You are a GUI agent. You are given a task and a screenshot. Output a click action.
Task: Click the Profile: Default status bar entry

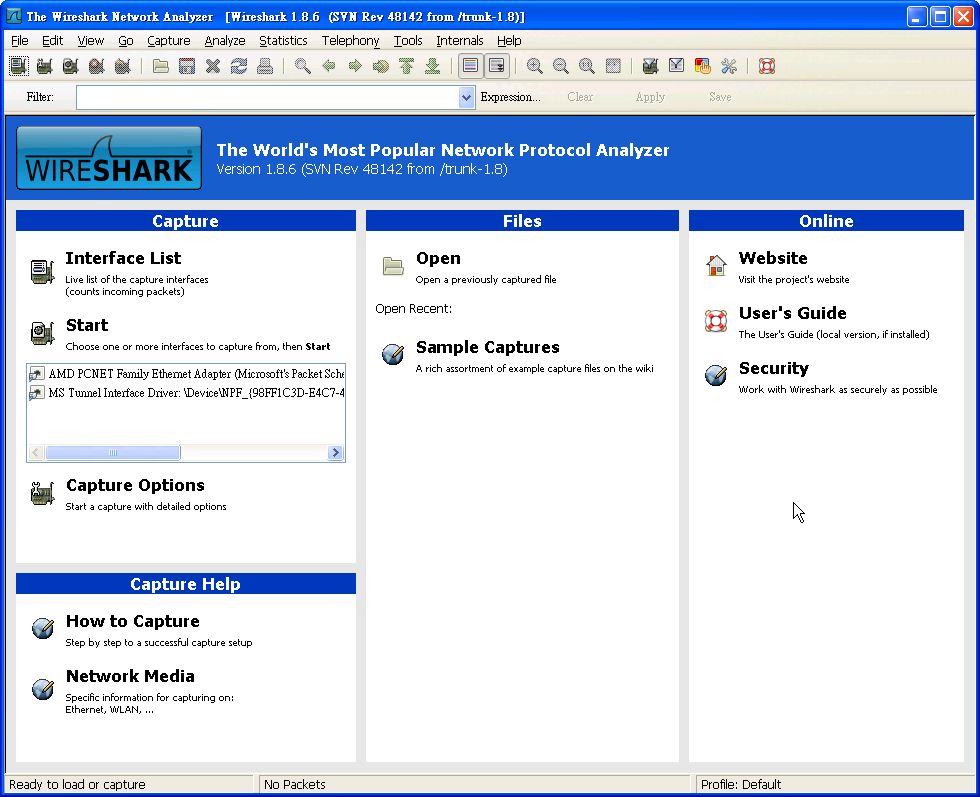[741, 784]
